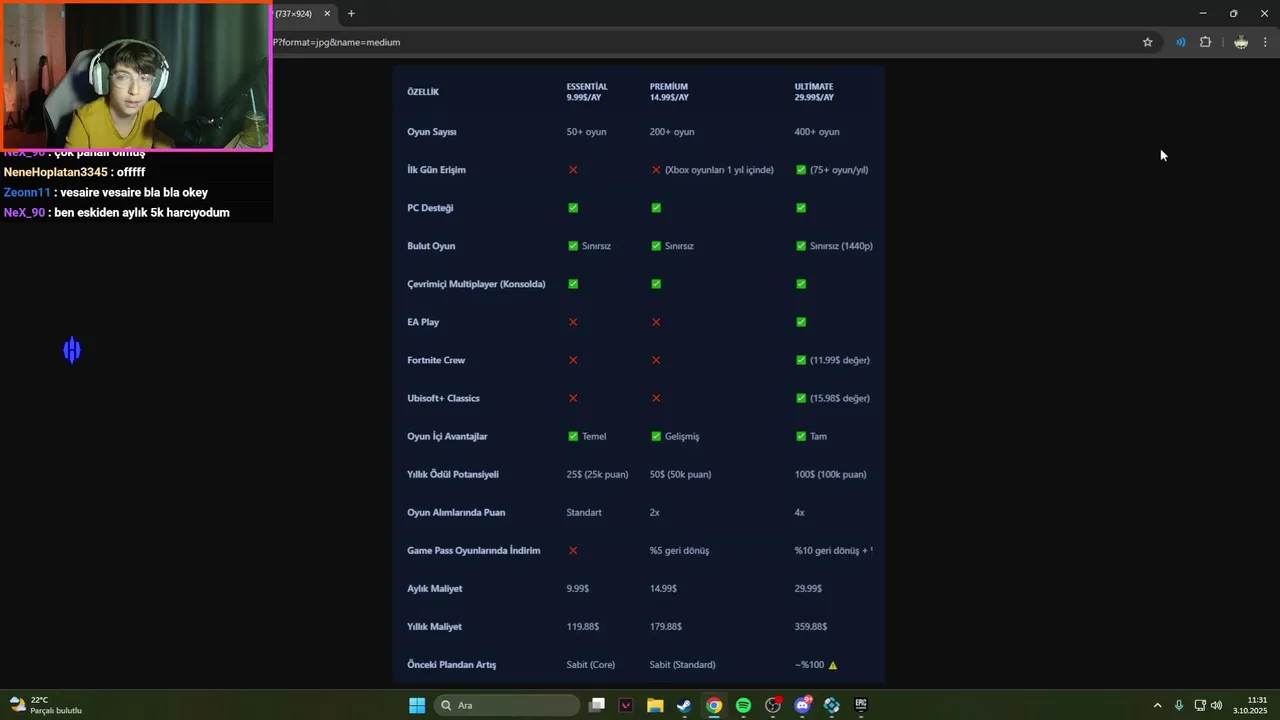Click the '50+ oyun' cell
Image resolution: width=1280 pixels, height=720 pixels.
point(586,132)
